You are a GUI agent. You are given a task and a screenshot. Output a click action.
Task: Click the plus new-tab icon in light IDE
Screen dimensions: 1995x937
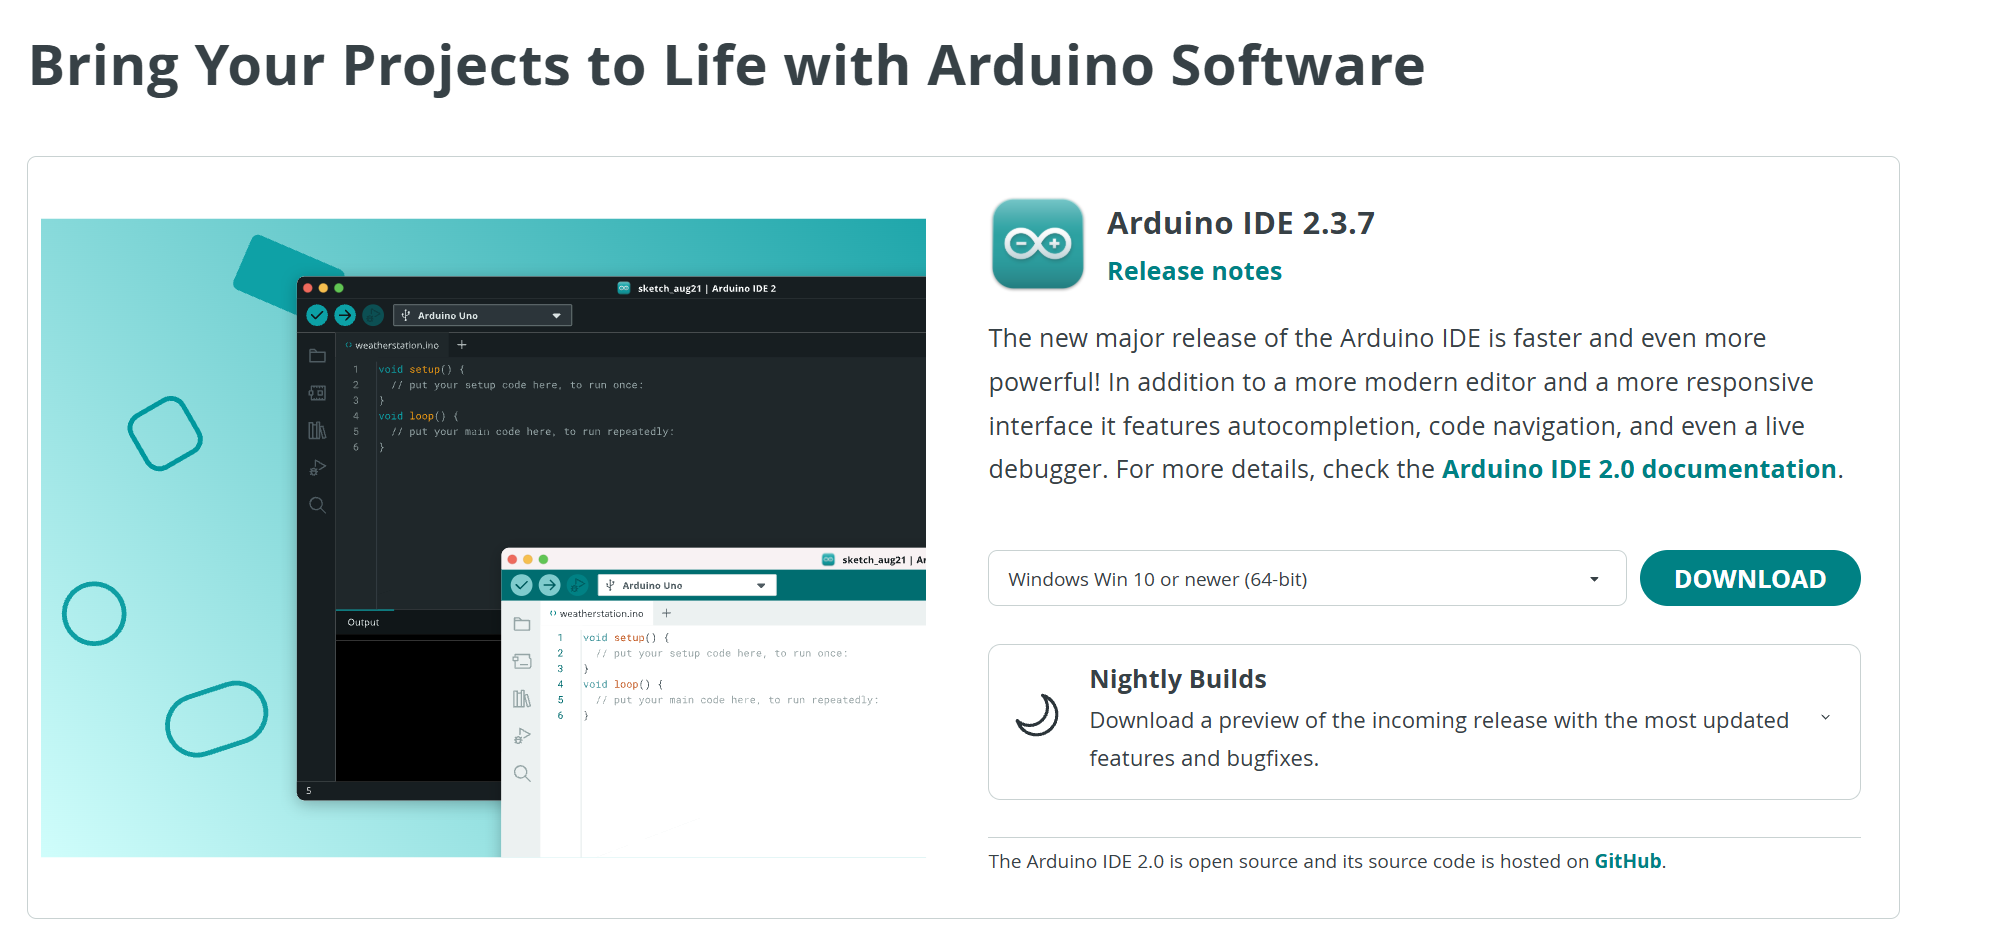pos(667,613)
